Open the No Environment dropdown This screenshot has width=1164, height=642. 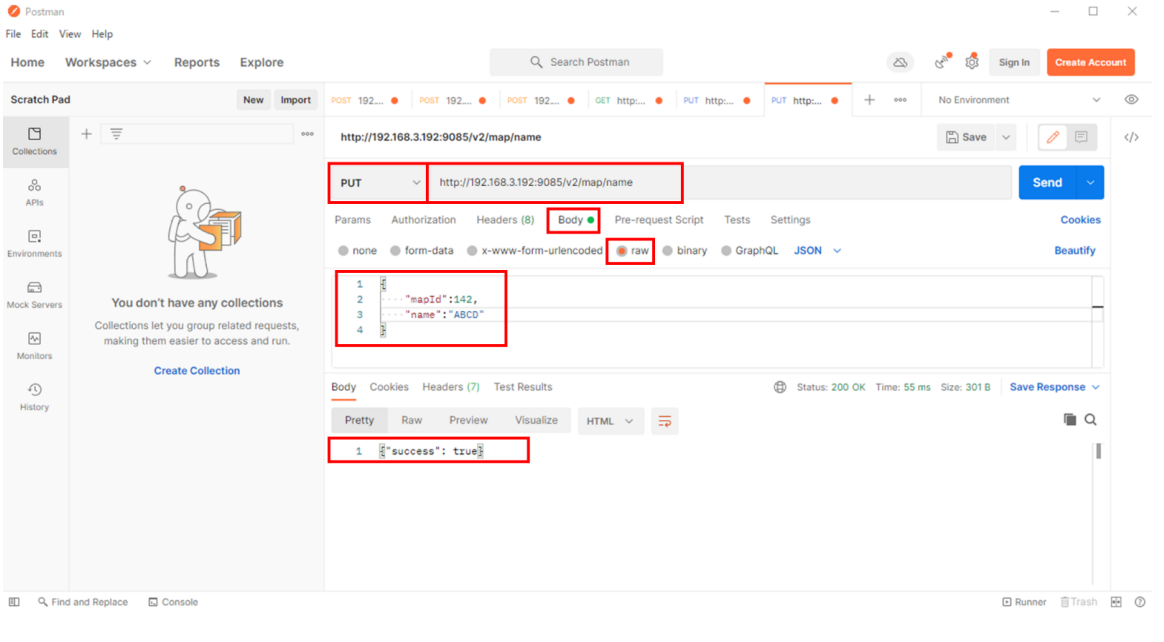(1018, 100)
